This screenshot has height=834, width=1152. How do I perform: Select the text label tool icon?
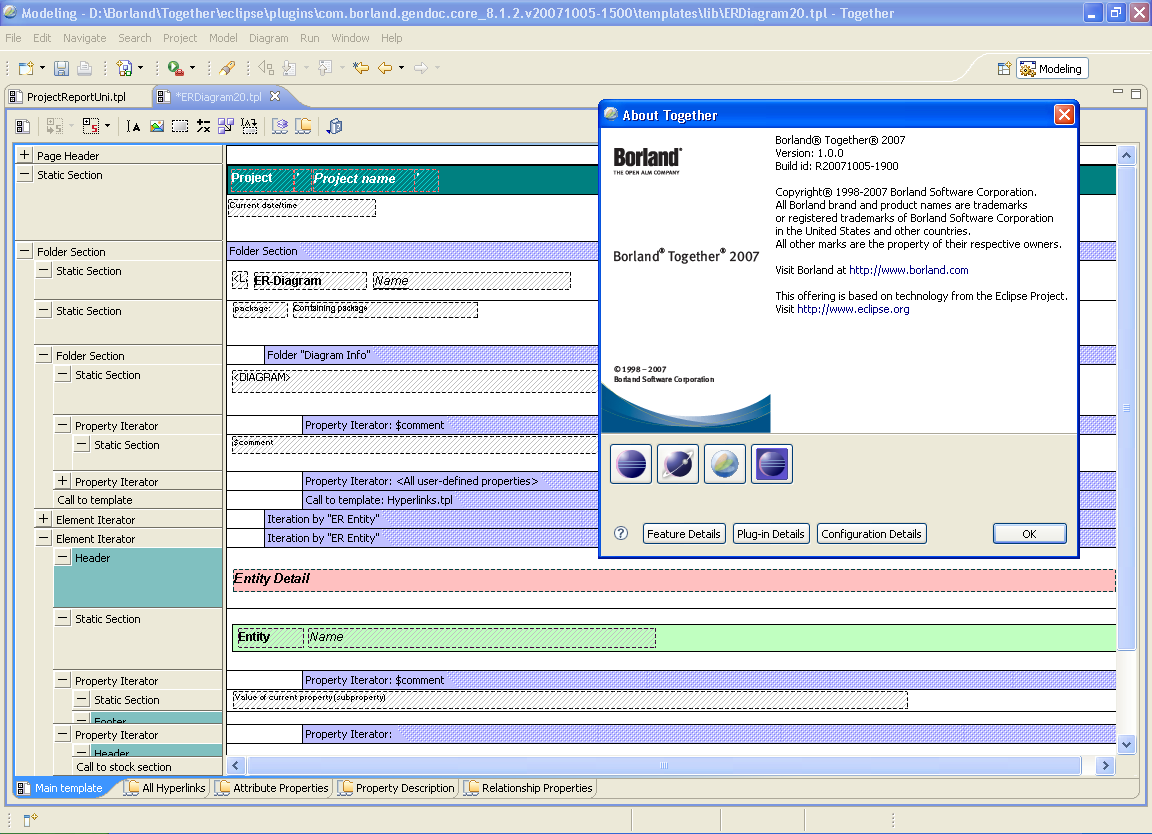[133, 126]
